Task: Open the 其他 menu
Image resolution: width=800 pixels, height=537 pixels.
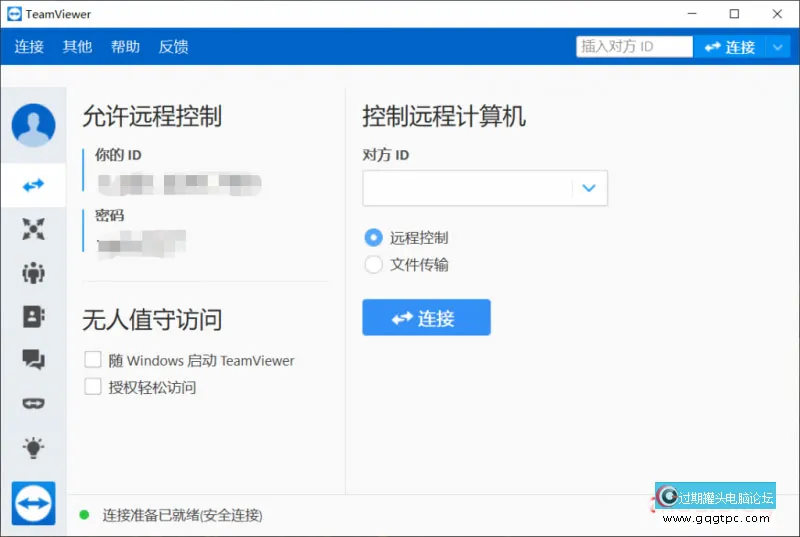Action: pos(77,46)
